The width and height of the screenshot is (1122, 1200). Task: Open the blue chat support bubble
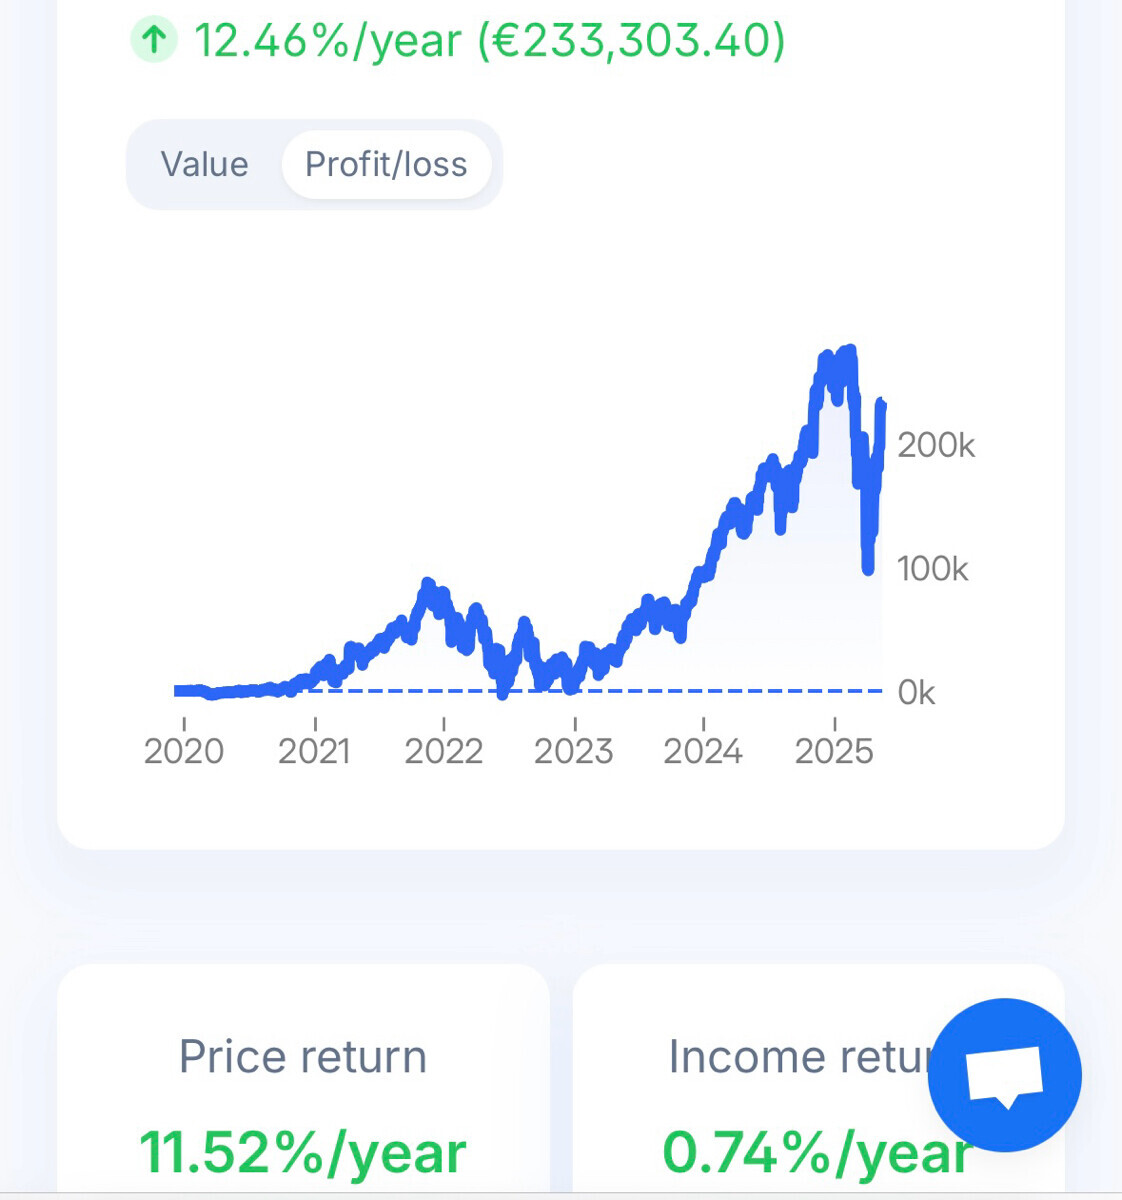1004,1075
